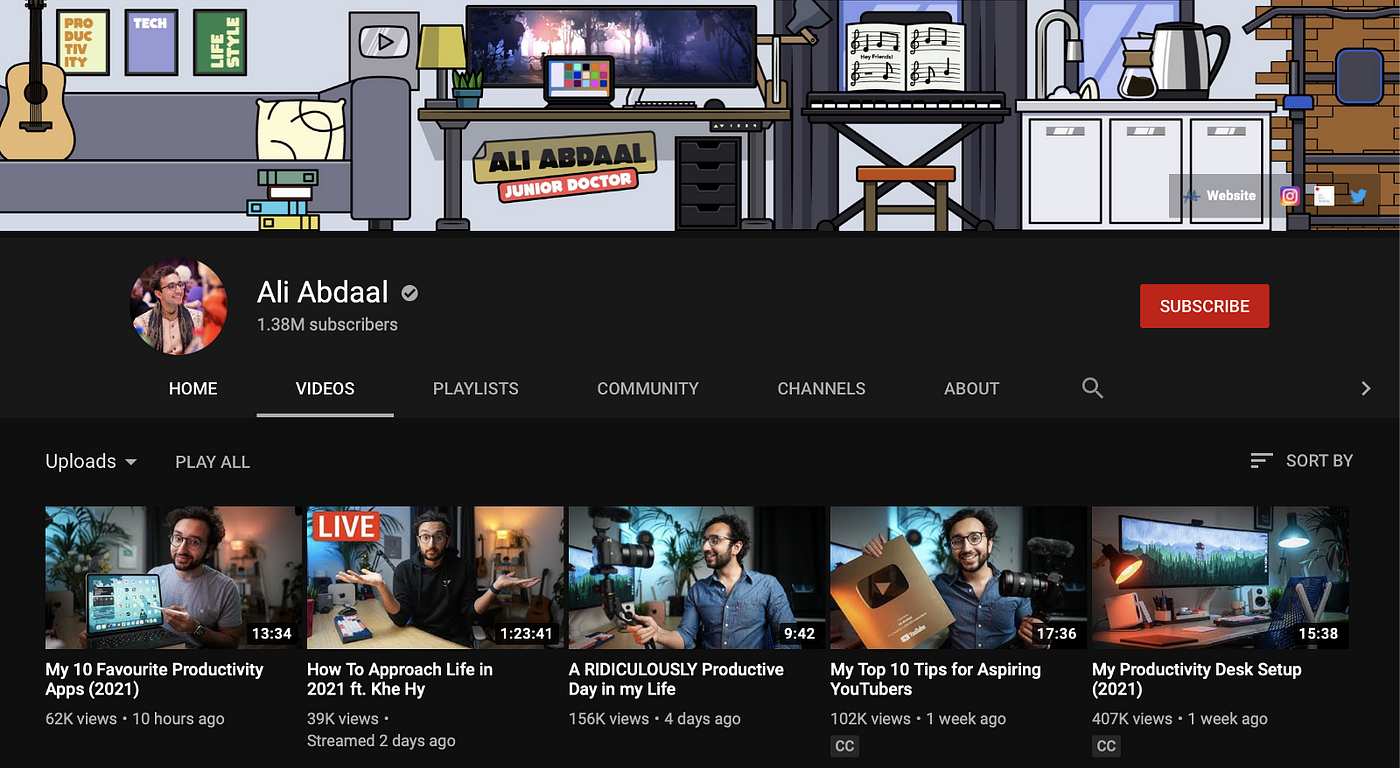
Task: Play the LIVE 1:23:41 video thumbnail
Action: point(436,578)
